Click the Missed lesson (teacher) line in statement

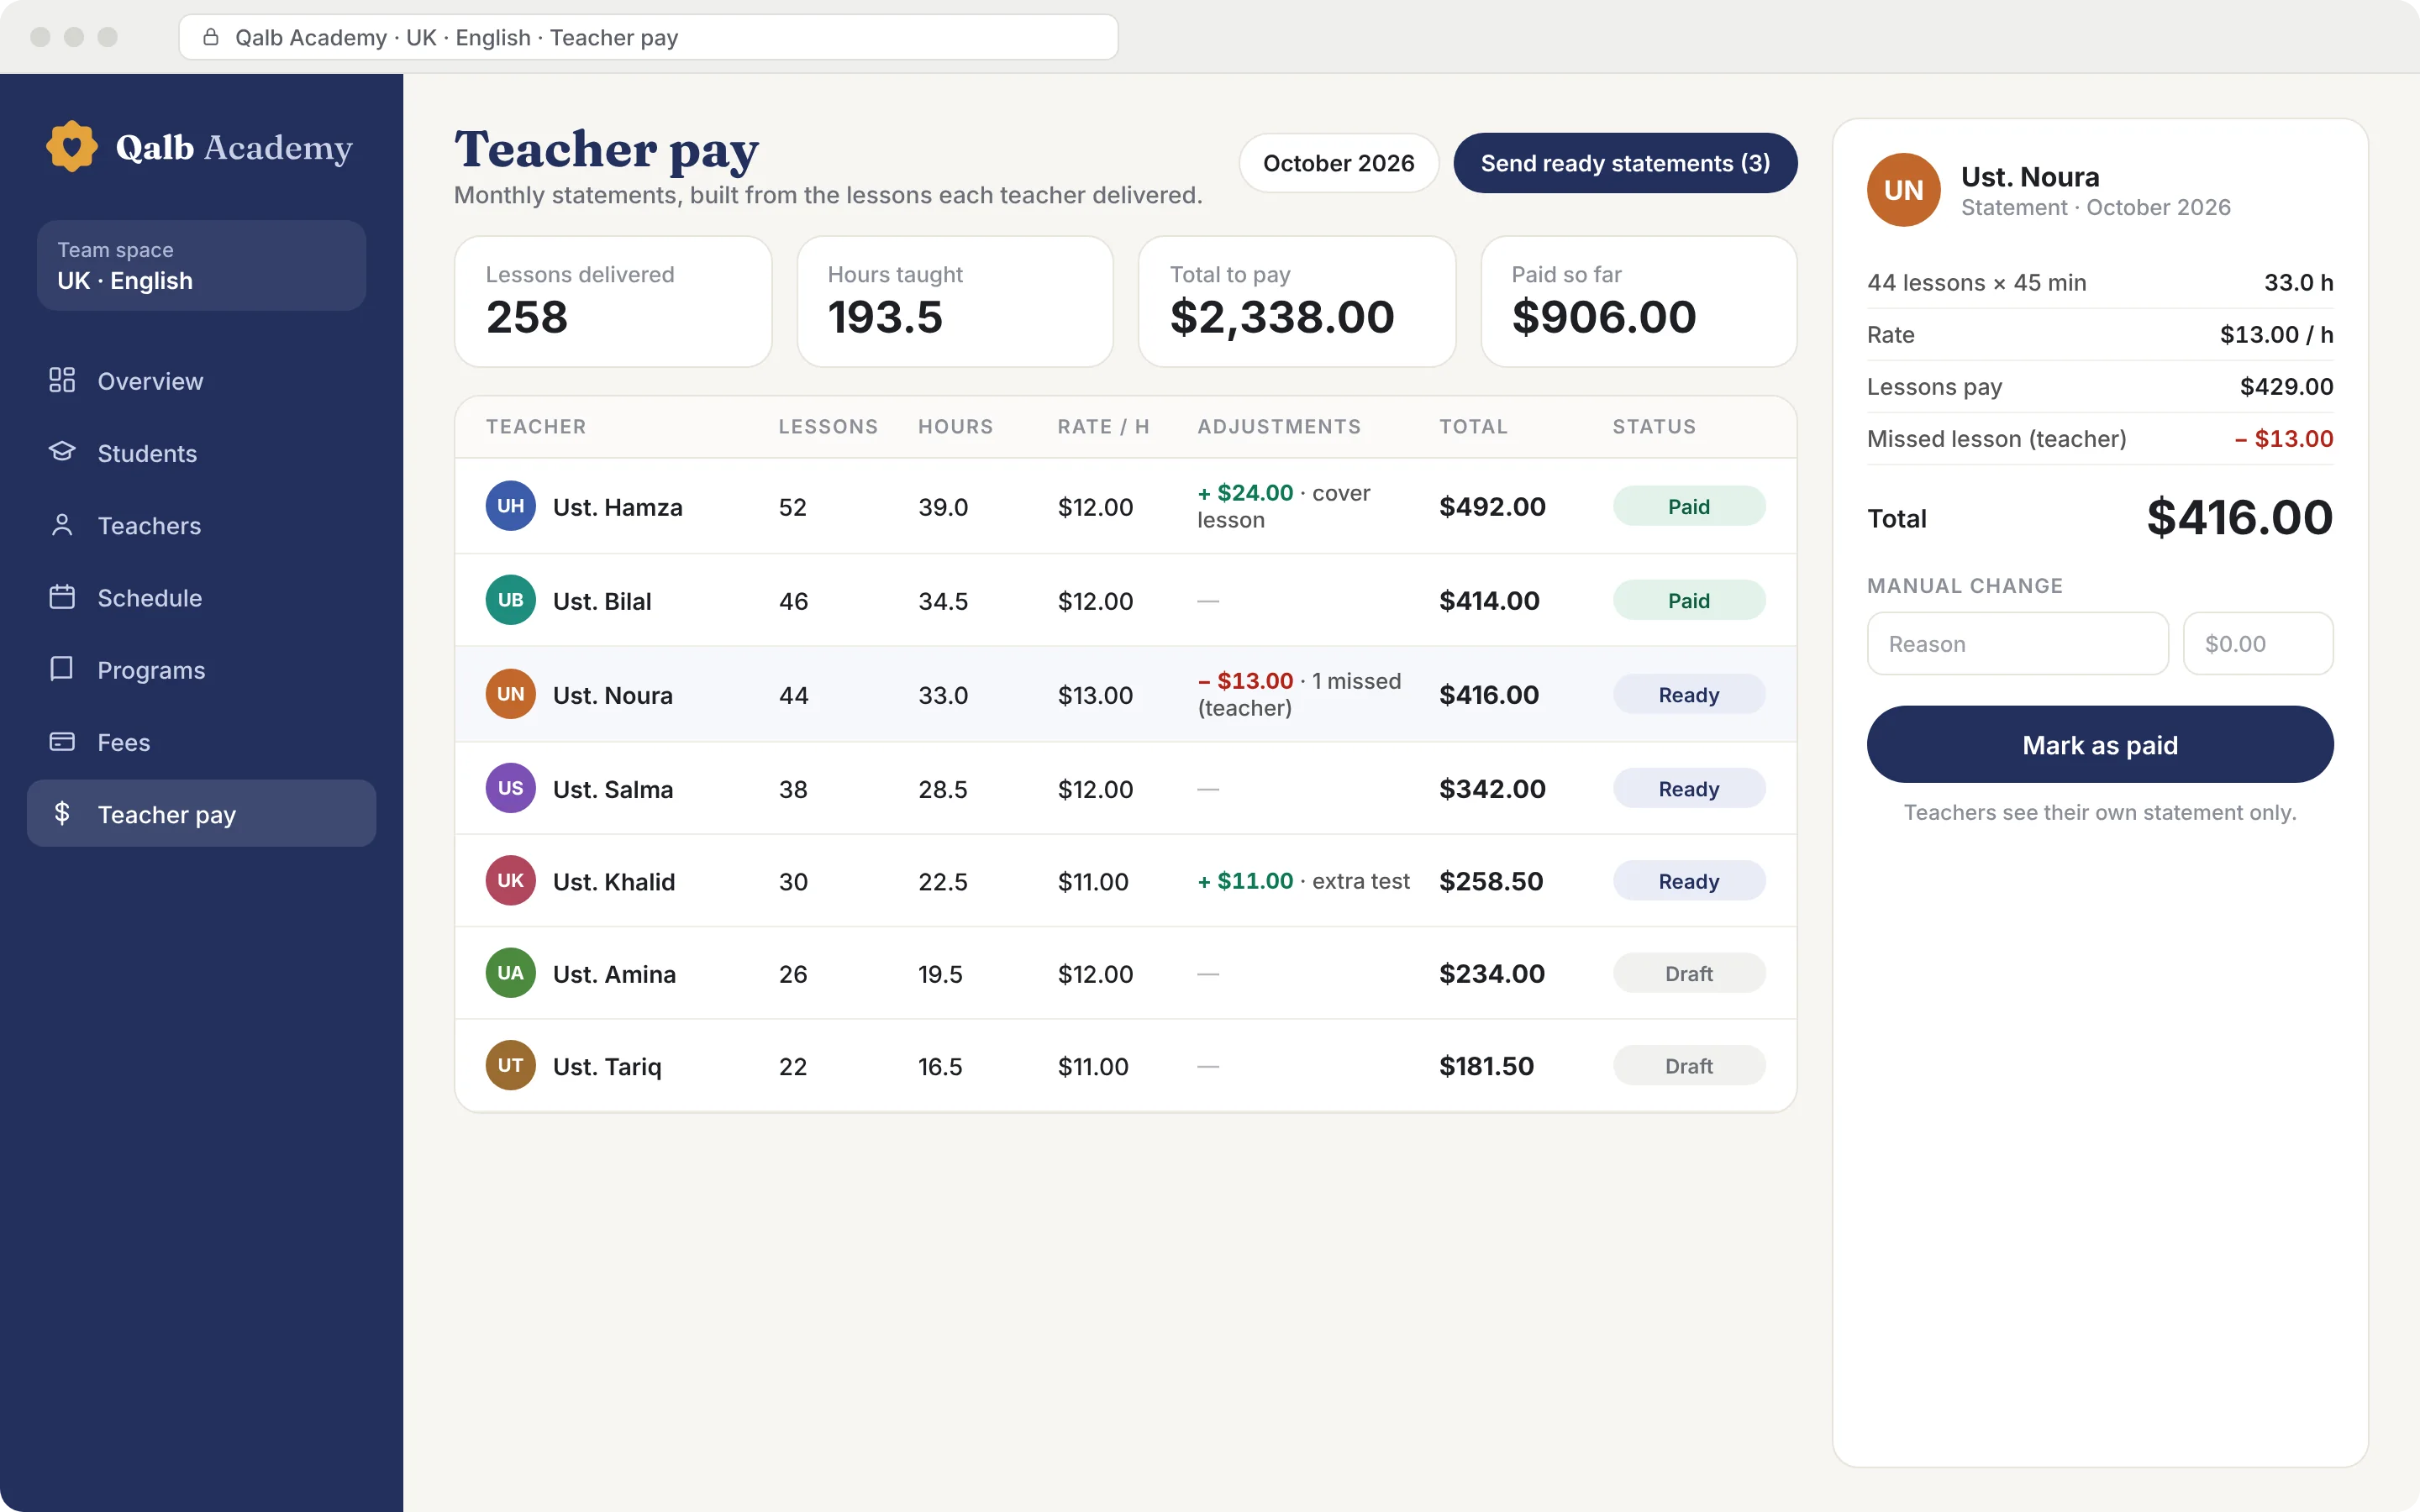point(2099,439)
